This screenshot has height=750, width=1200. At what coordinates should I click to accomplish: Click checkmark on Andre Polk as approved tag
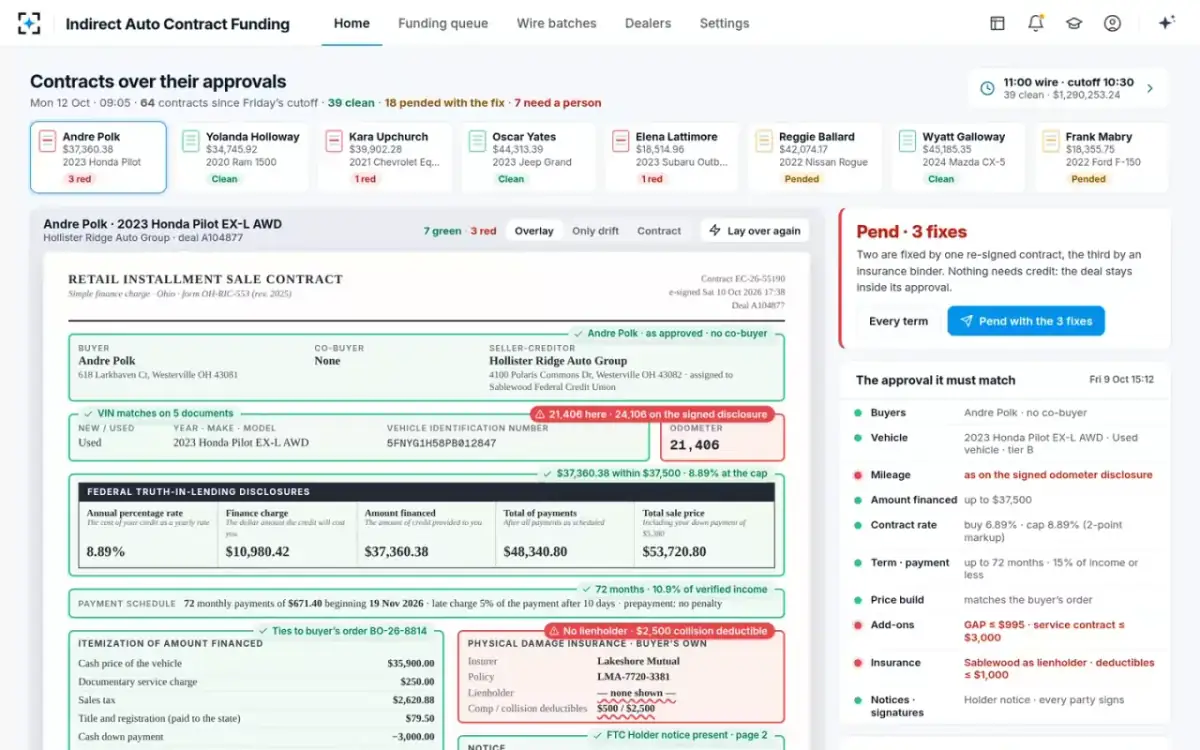tap(578, 333)
